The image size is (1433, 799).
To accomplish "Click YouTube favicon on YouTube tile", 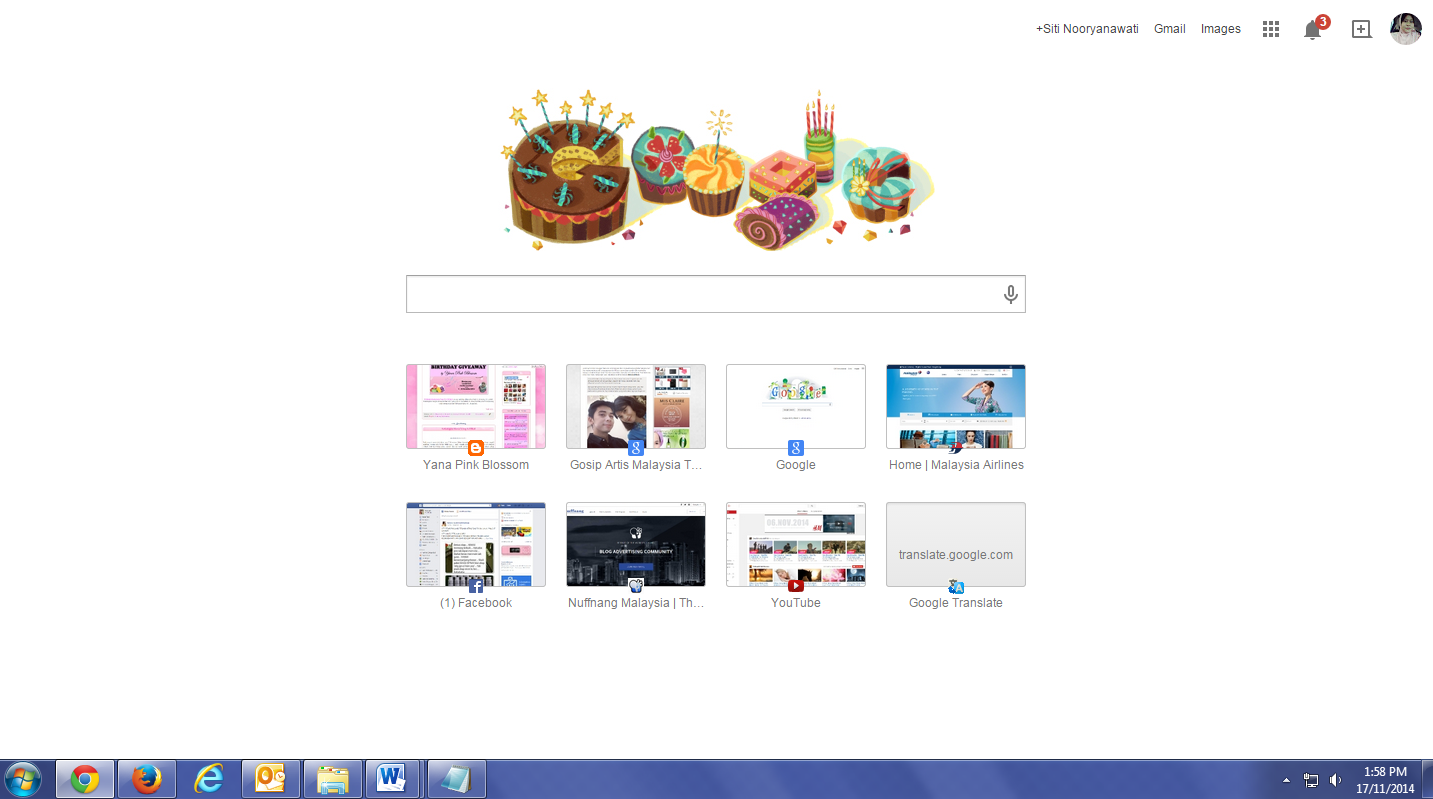I will 796,586.
